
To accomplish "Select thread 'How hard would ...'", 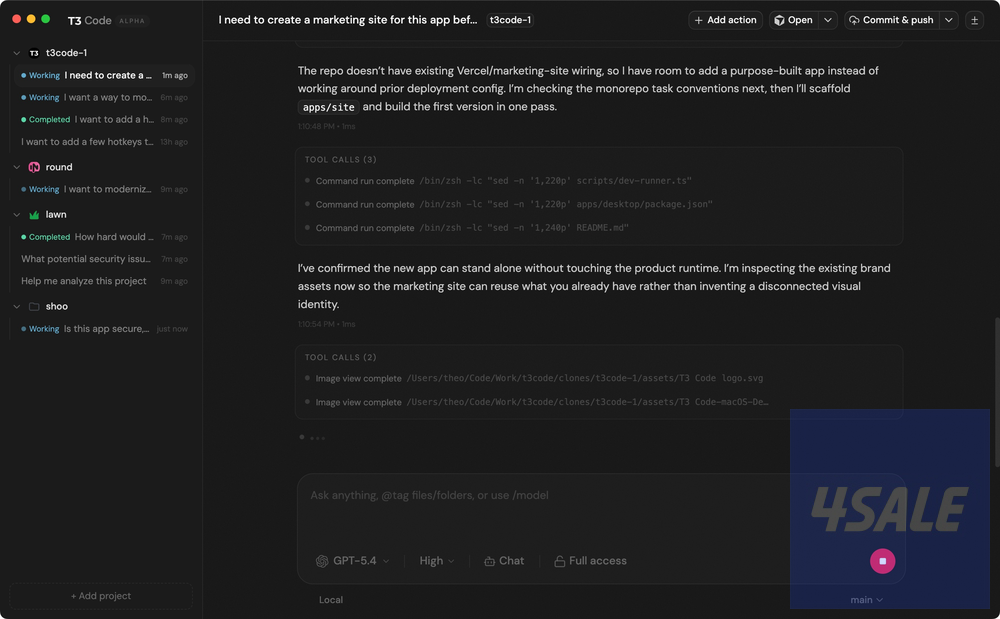I will [105, 237].
